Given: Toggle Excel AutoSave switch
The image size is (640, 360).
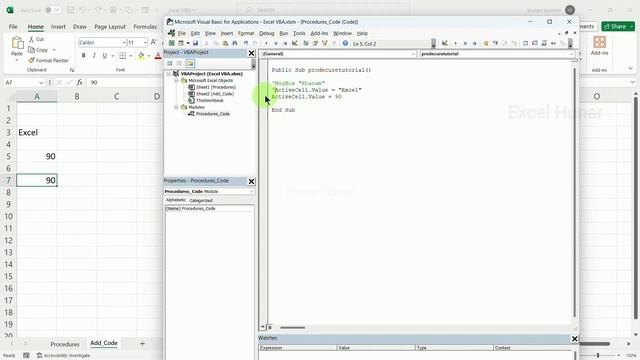Looking at the screenshot, I should pos(53,10).
